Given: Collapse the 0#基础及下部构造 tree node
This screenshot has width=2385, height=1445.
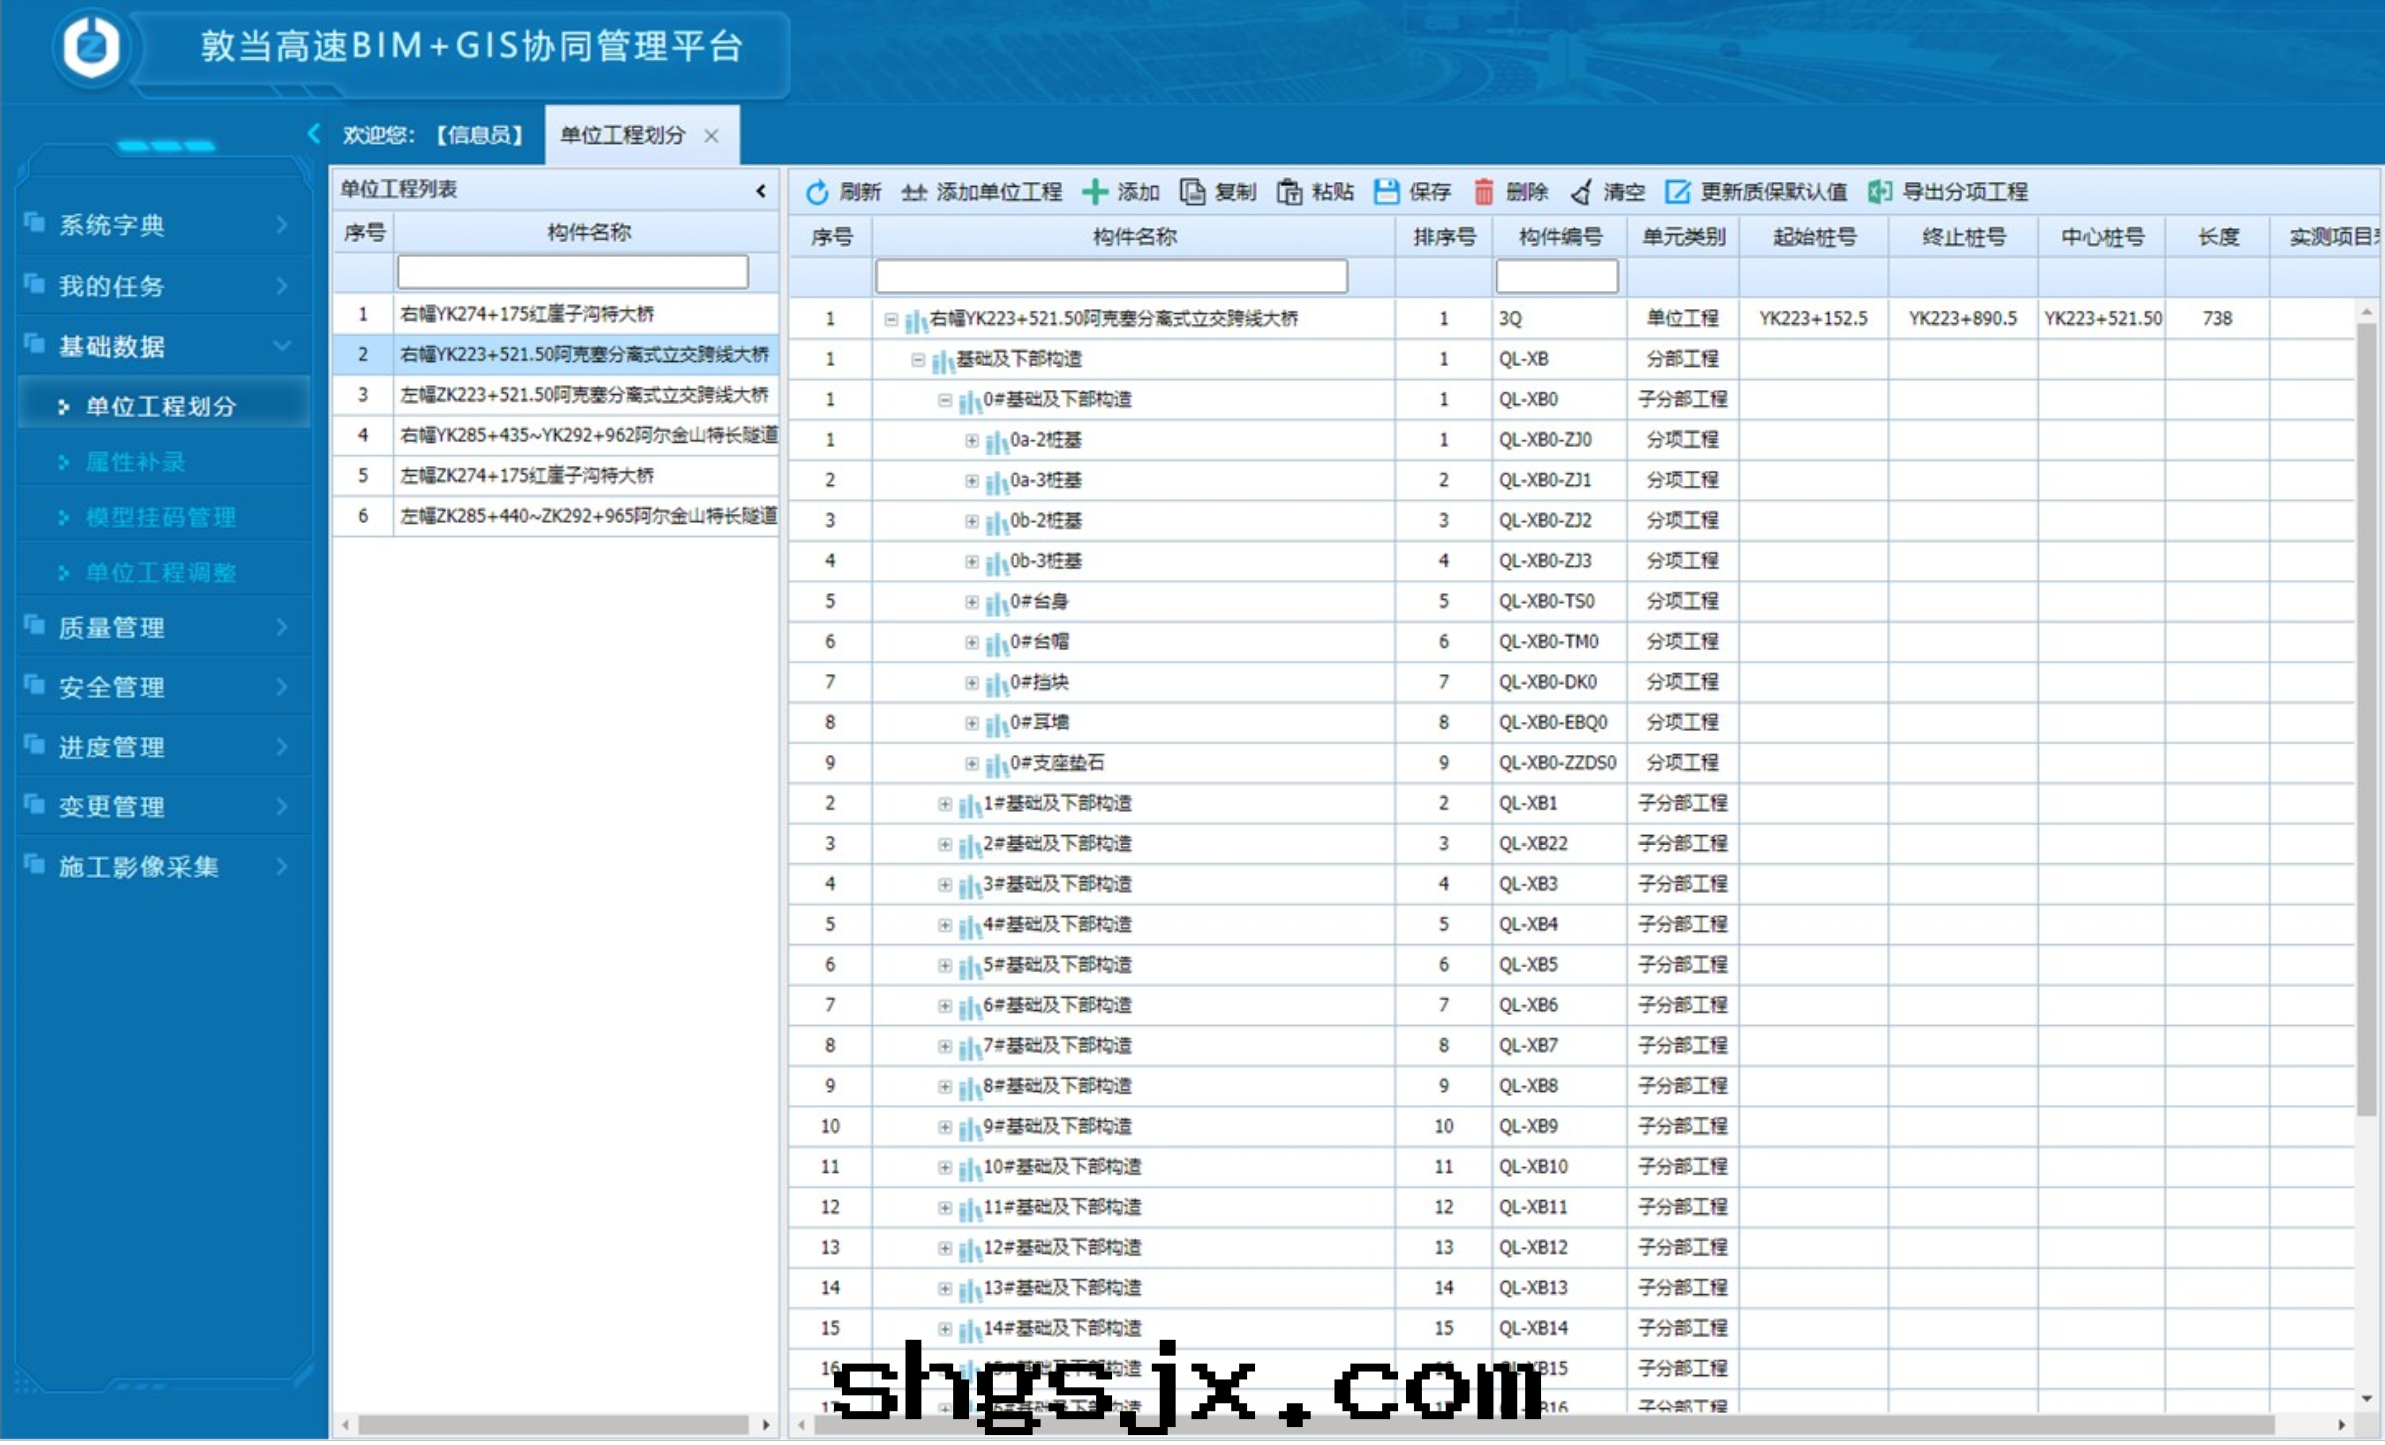Looking at the screenshot, I should click(944, 400).
